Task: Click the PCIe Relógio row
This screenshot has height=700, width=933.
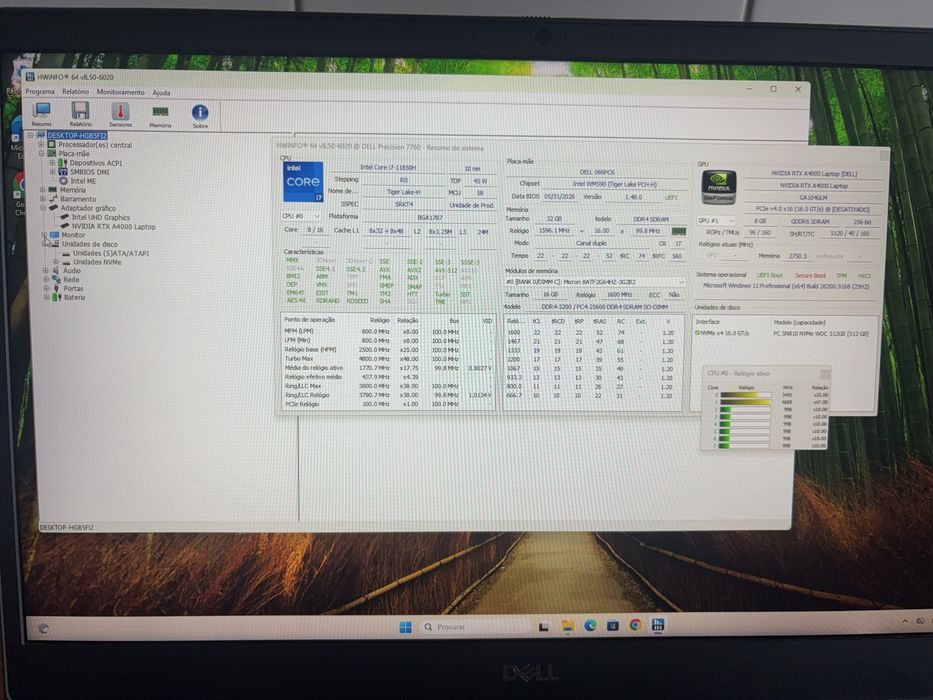Action: (x=387, y=404)
